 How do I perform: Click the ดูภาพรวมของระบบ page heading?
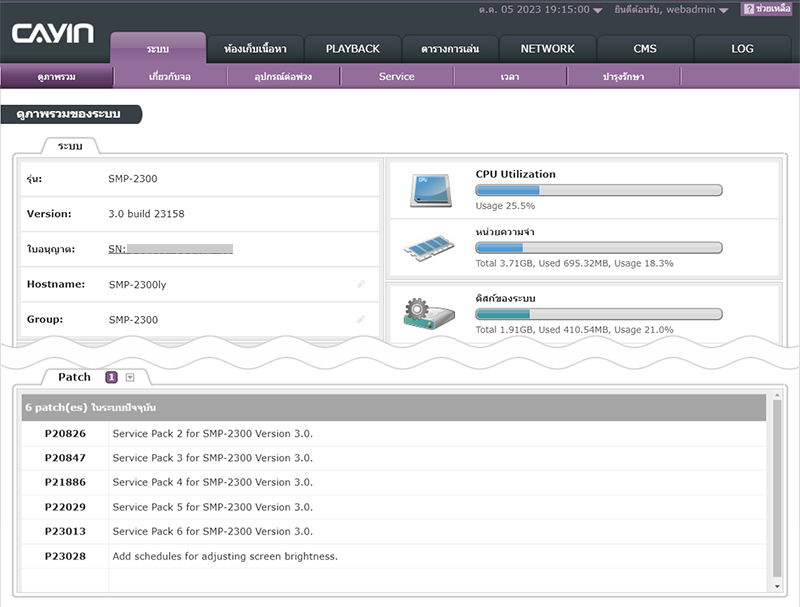(x=69, y=114)
